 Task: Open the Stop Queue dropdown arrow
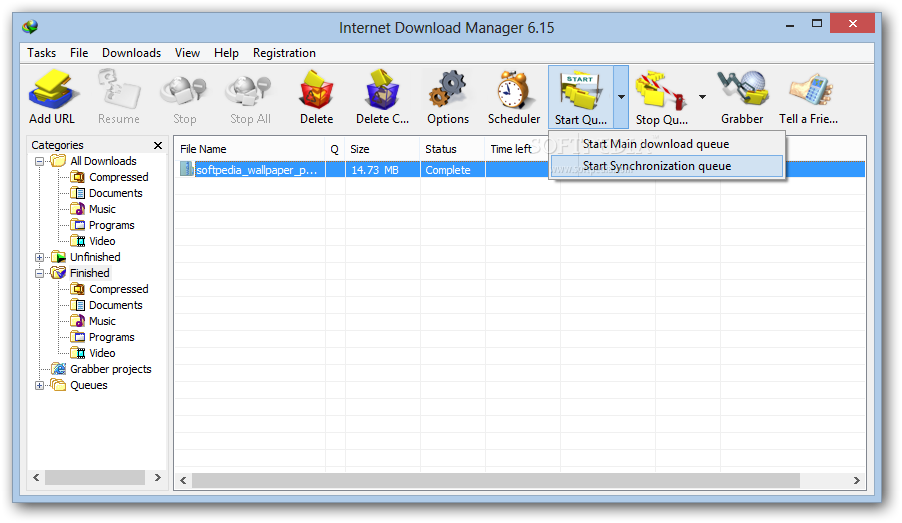tap(702, 97)
